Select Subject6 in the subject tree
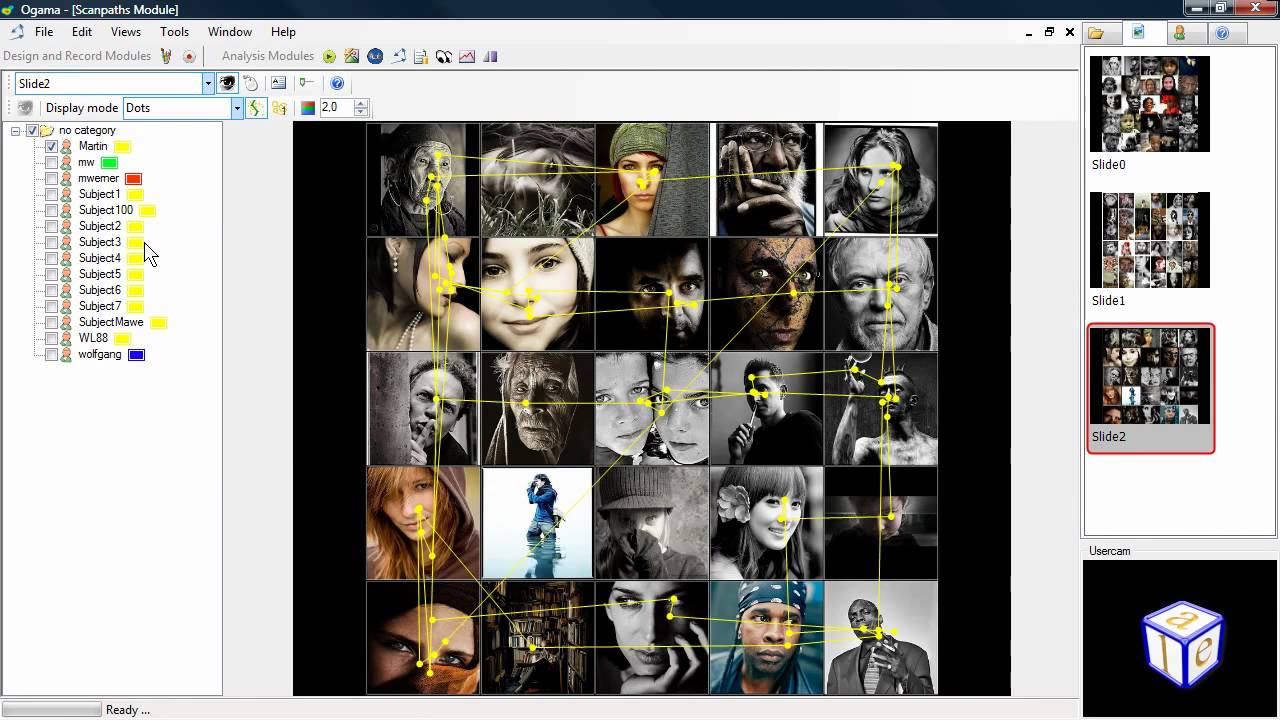This screenshot has height=720, width=1280. pos(100,290)
